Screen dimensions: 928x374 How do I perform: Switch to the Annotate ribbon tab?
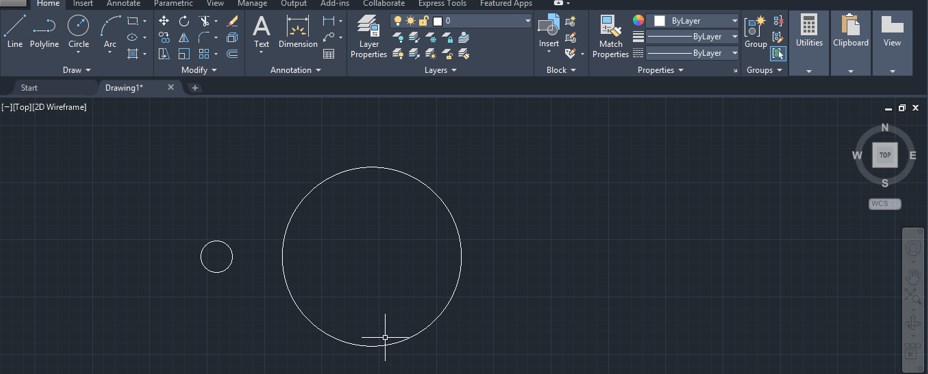coord(123,4)
